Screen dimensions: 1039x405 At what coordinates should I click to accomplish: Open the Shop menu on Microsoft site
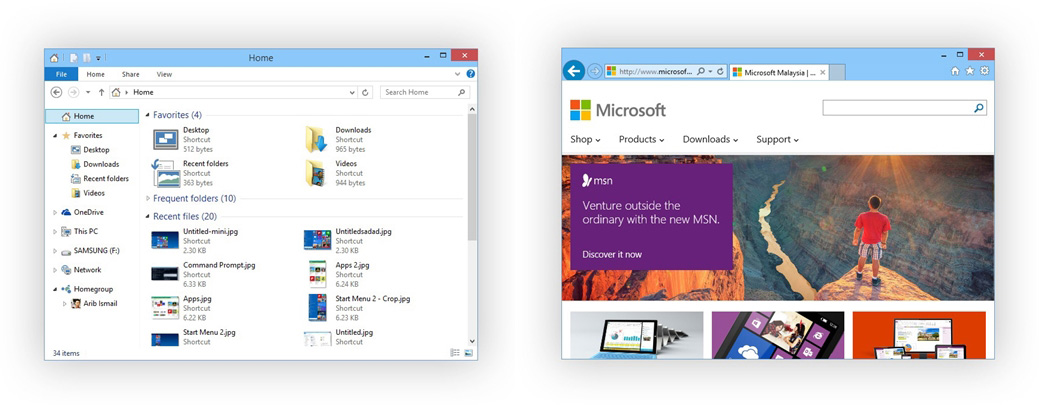pos(585,139)
